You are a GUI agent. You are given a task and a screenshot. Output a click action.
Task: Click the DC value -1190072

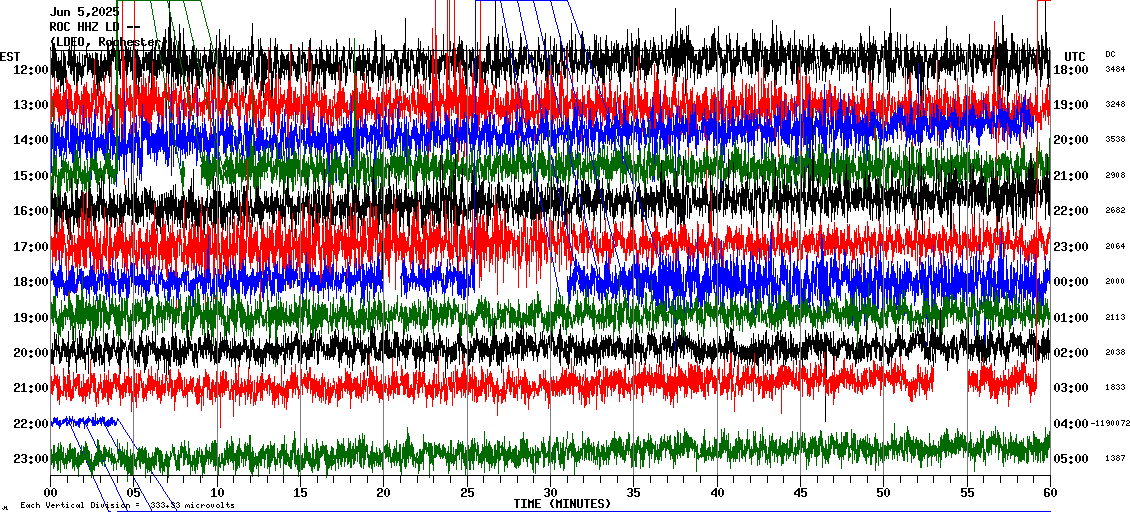point(1110,424)
